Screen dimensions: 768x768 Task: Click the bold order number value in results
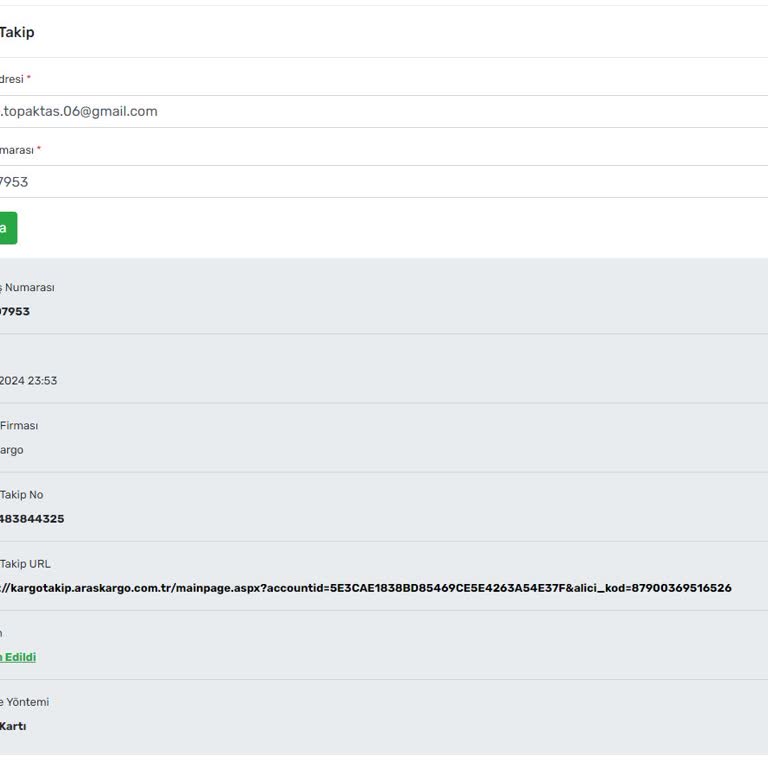(15, 311)
